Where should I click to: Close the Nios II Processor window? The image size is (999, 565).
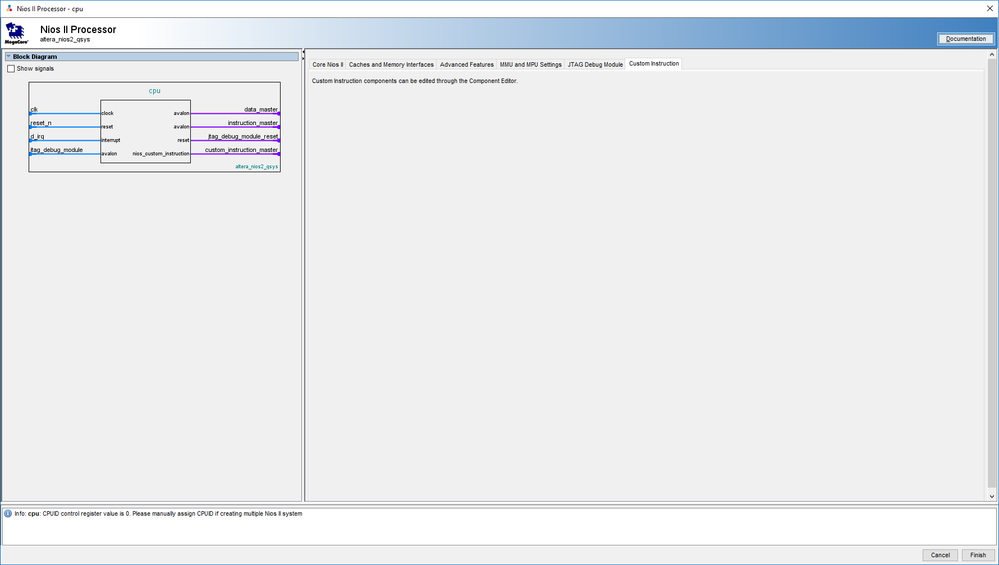point(989,8)
